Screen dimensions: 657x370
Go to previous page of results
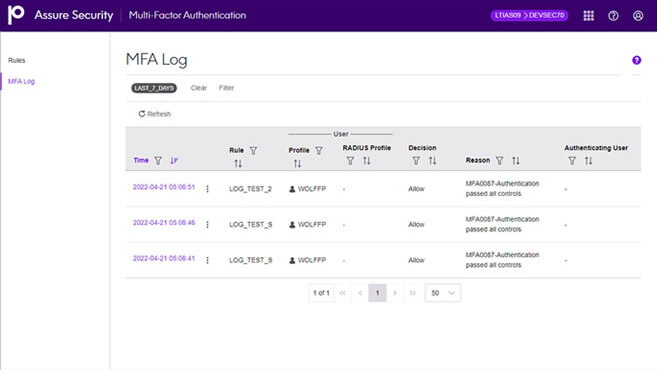pyautogui.click(x=360, y=293)
